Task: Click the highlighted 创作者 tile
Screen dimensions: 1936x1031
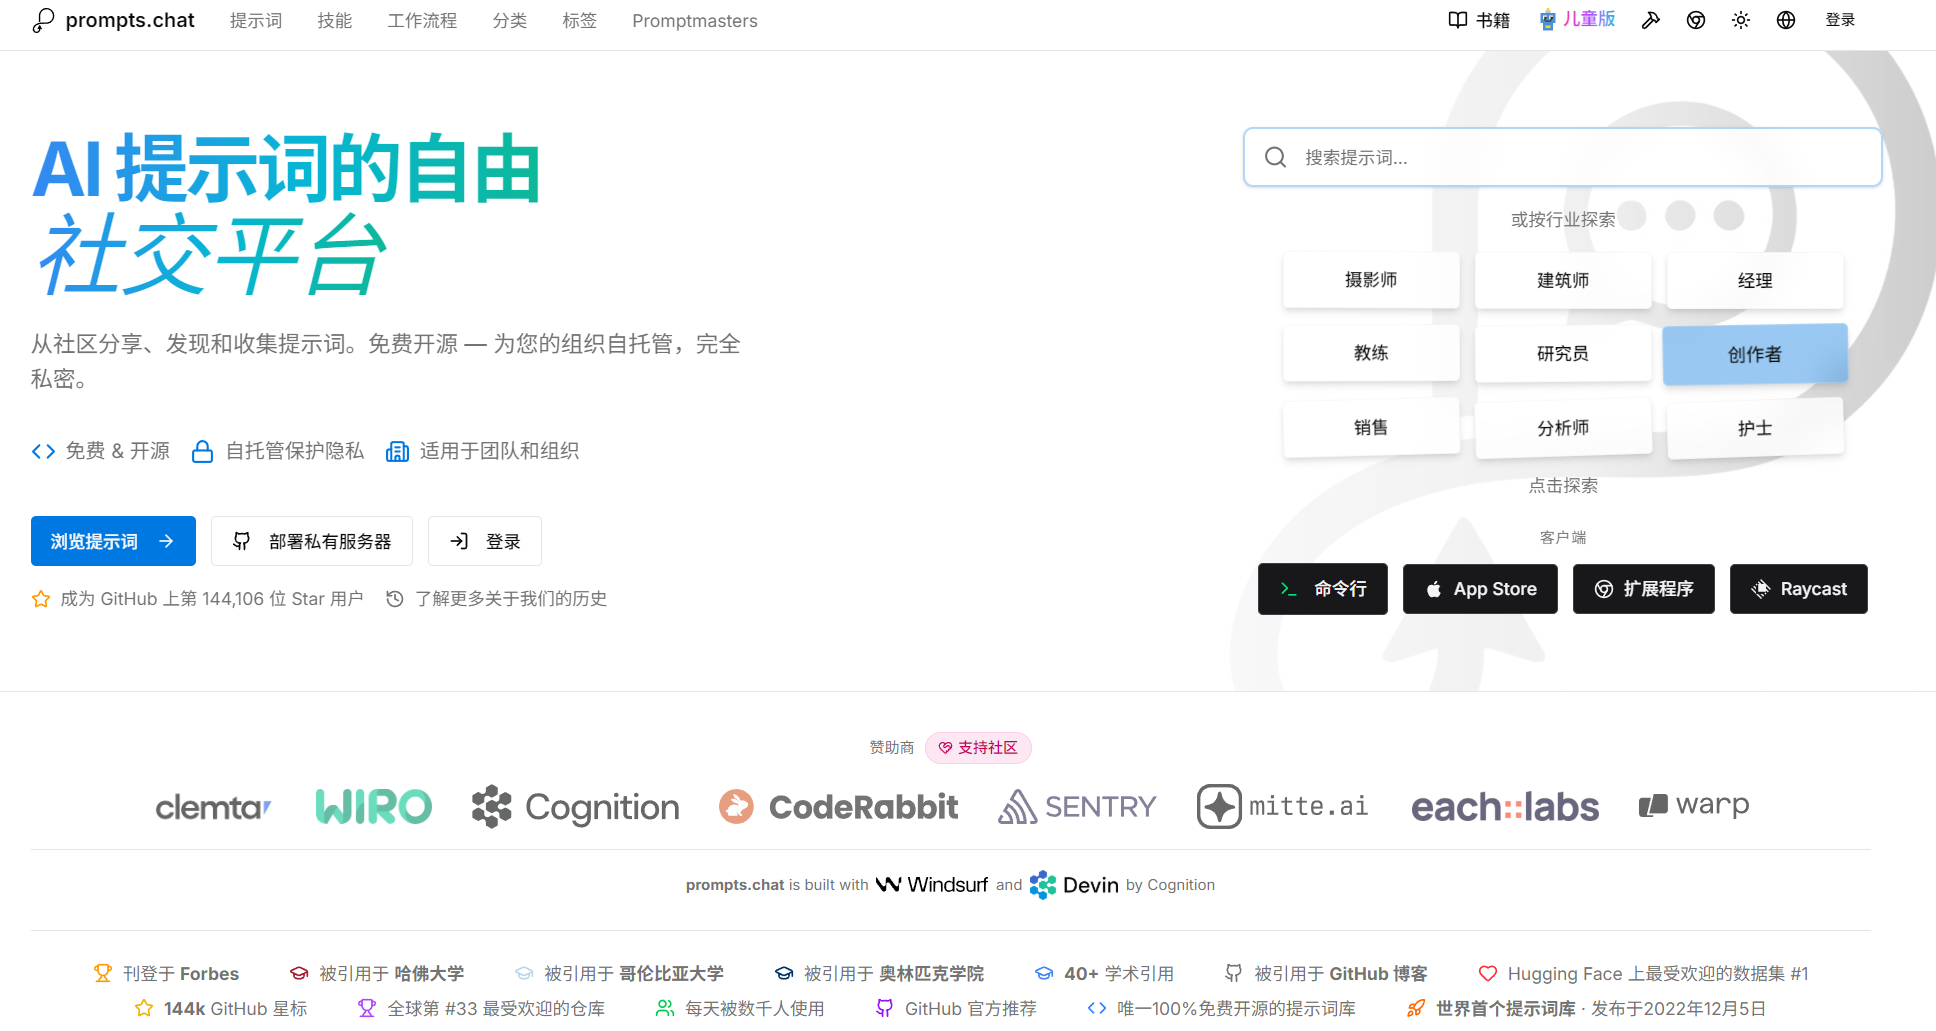Action: pyautogui.click(x=1755, y=354)
